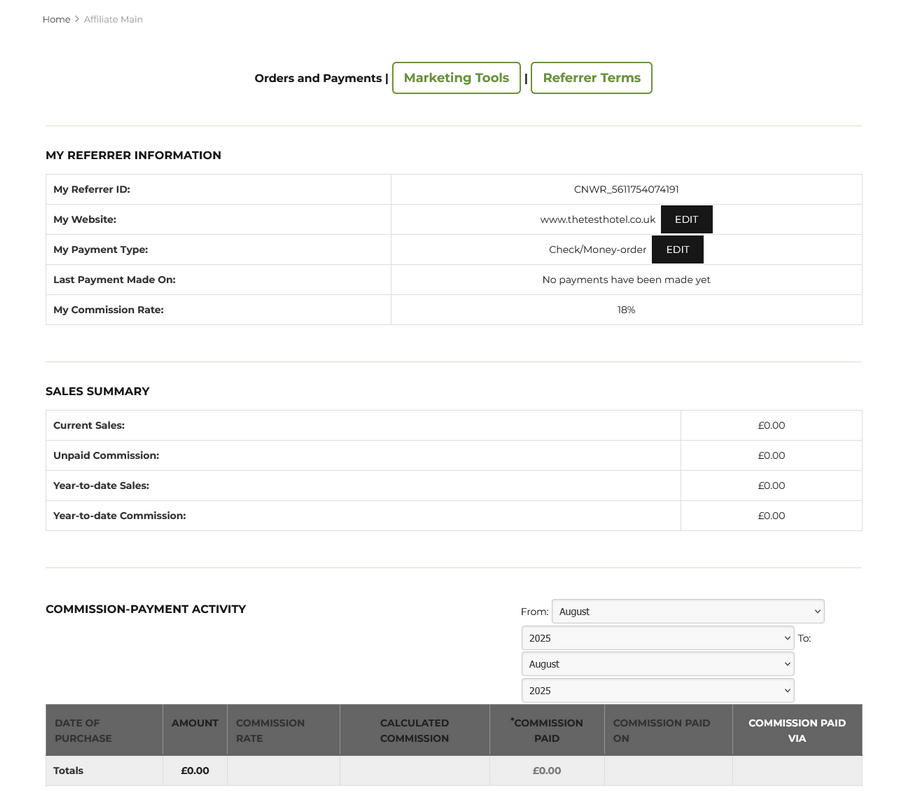The height and width of the screenshot is (791, 918).
Task: Click the Amount column header
Action: pyautogui.click(x=195, y=723)
